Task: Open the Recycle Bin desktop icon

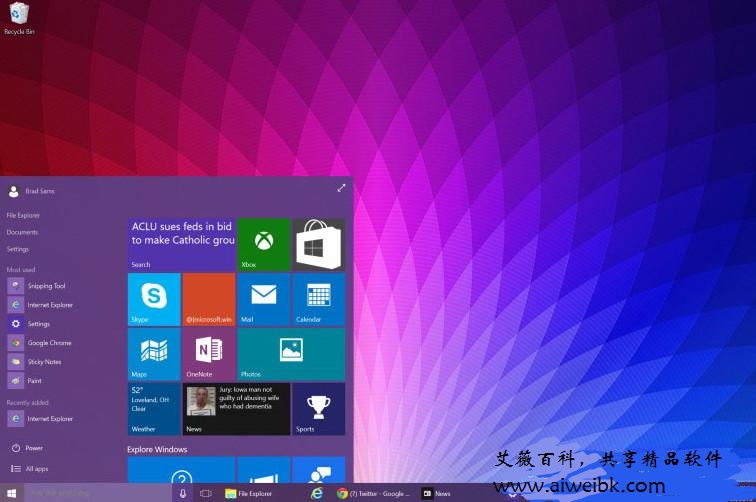Action: pyautogui.click(x=19, y=18)
